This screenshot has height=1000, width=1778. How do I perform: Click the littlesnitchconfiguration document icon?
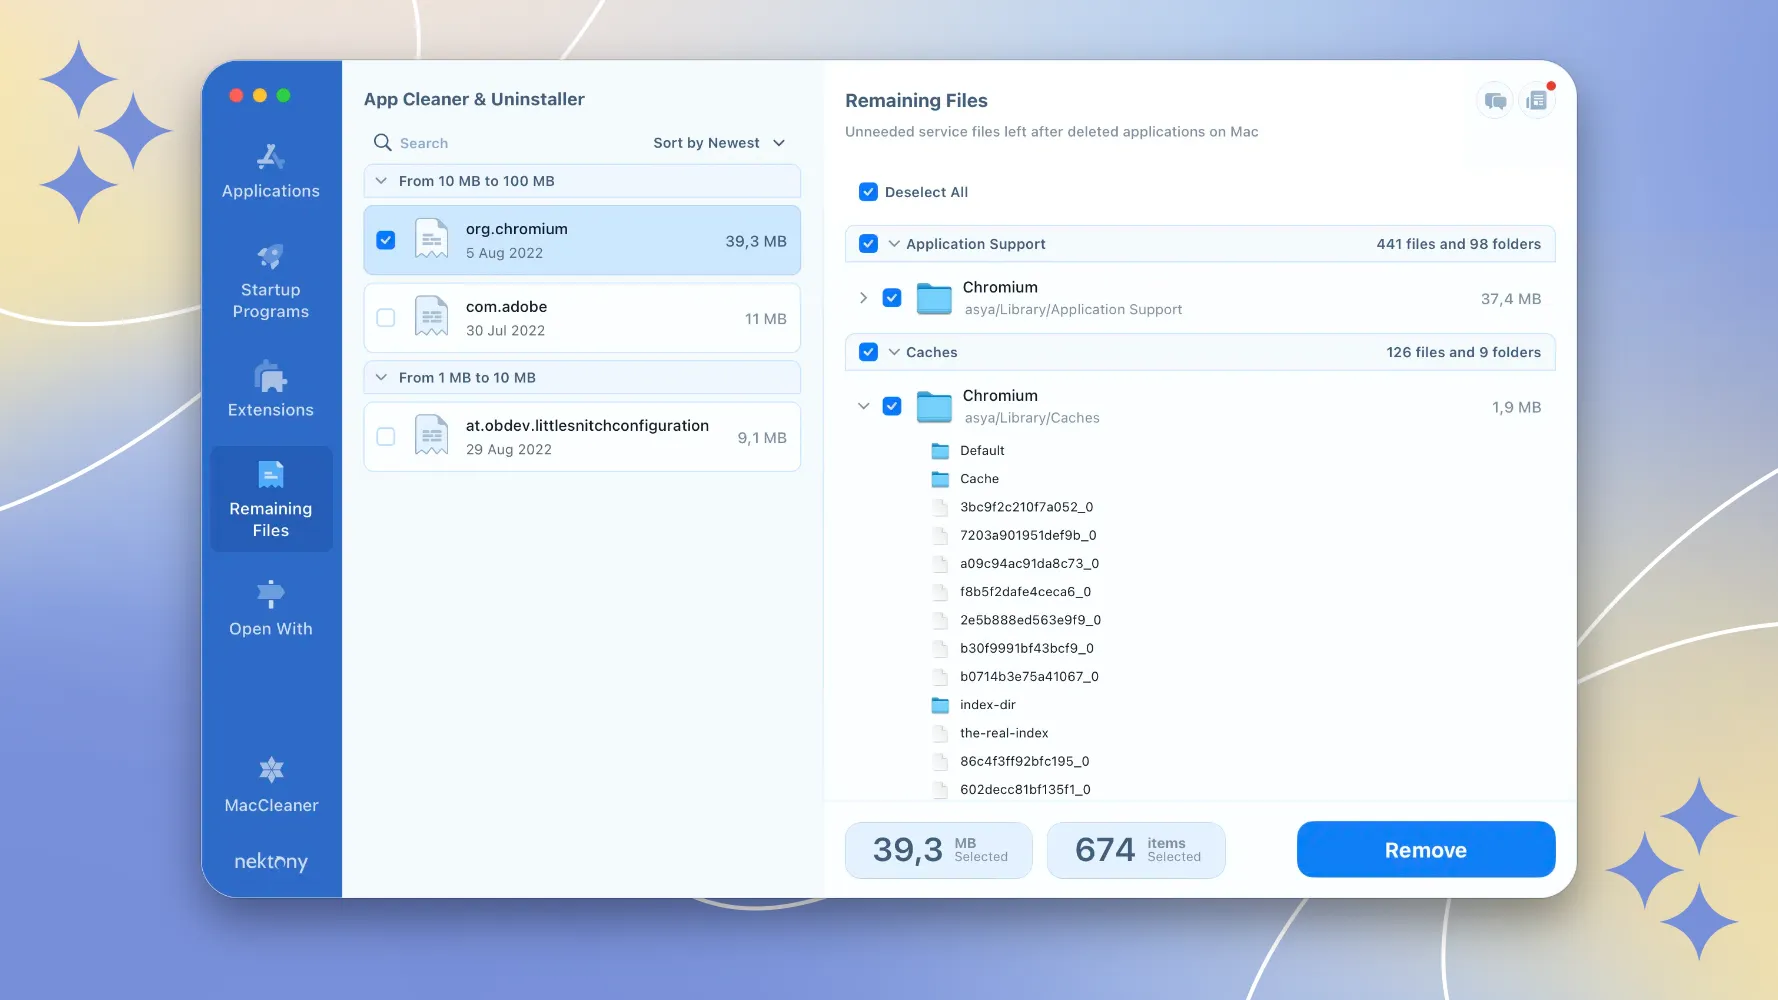pyautogui.click(x=431, y=437)
